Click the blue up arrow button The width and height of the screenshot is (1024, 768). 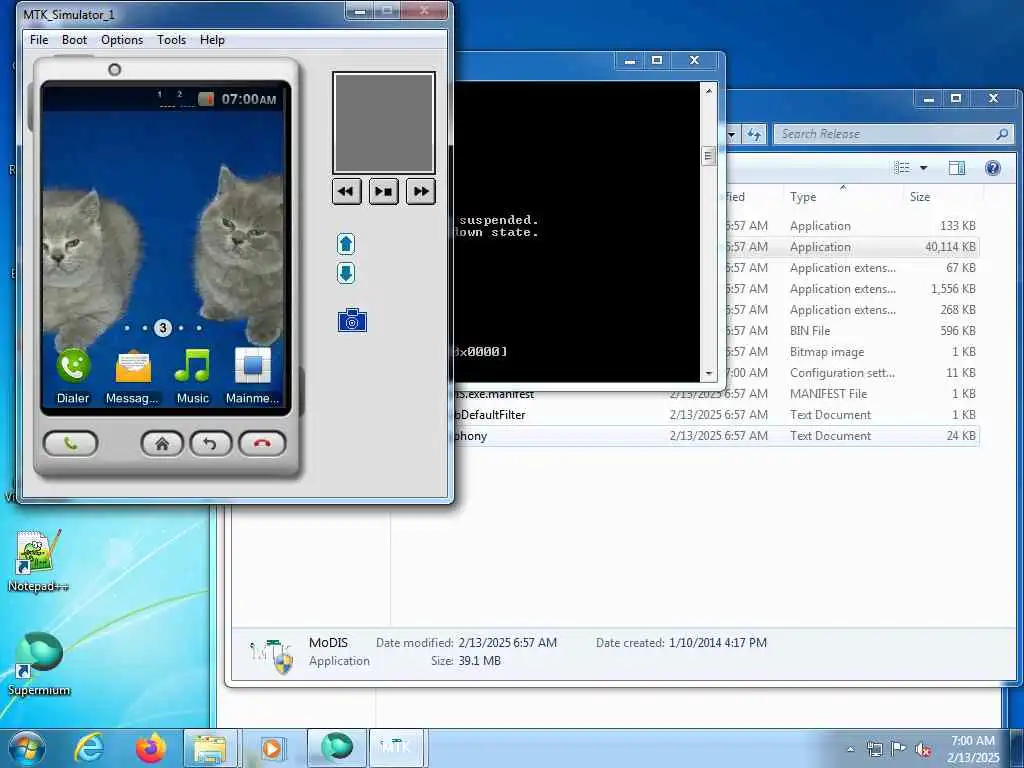point(346,244)
